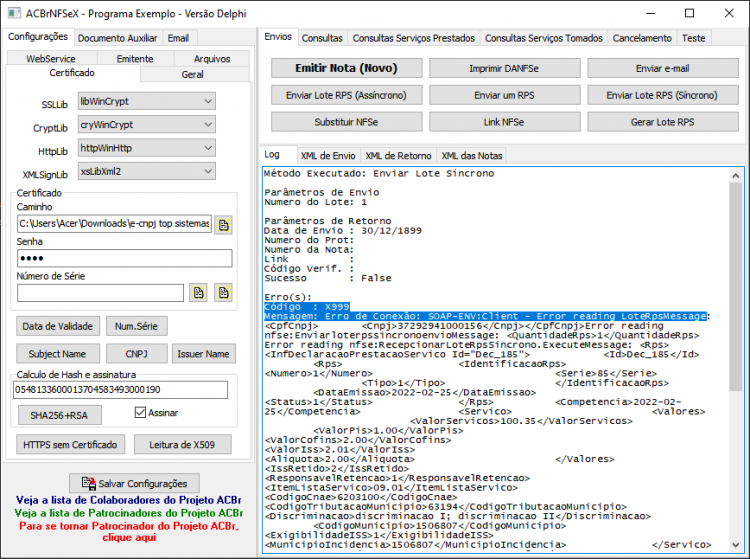Expand the HttpLib combo box
Viewport: 750px width, 559px height.
(147, 148)
